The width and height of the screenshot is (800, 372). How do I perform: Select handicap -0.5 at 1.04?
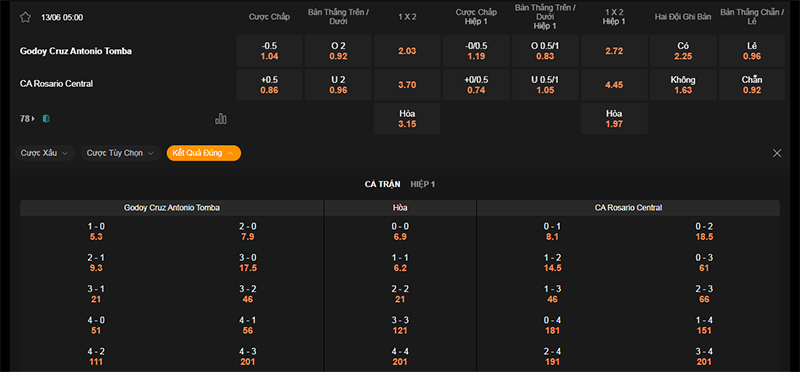[x=269, y=51]
